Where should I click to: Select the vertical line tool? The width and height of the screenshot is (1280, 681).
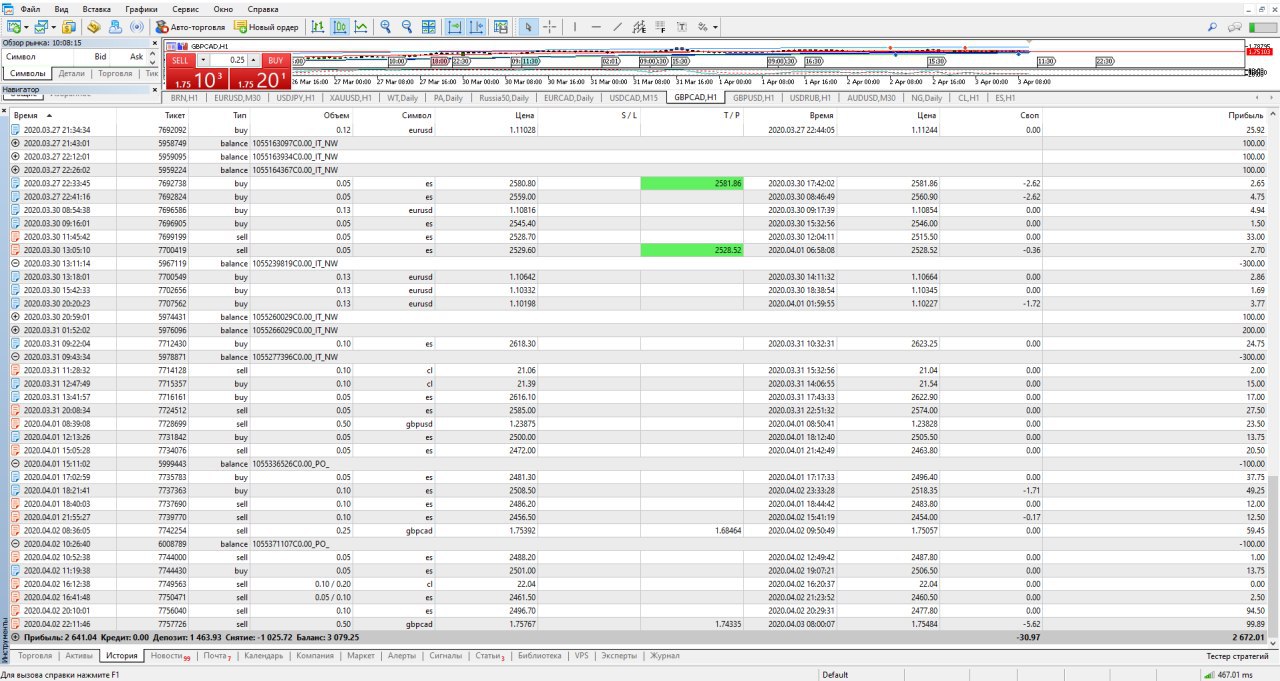574,27
